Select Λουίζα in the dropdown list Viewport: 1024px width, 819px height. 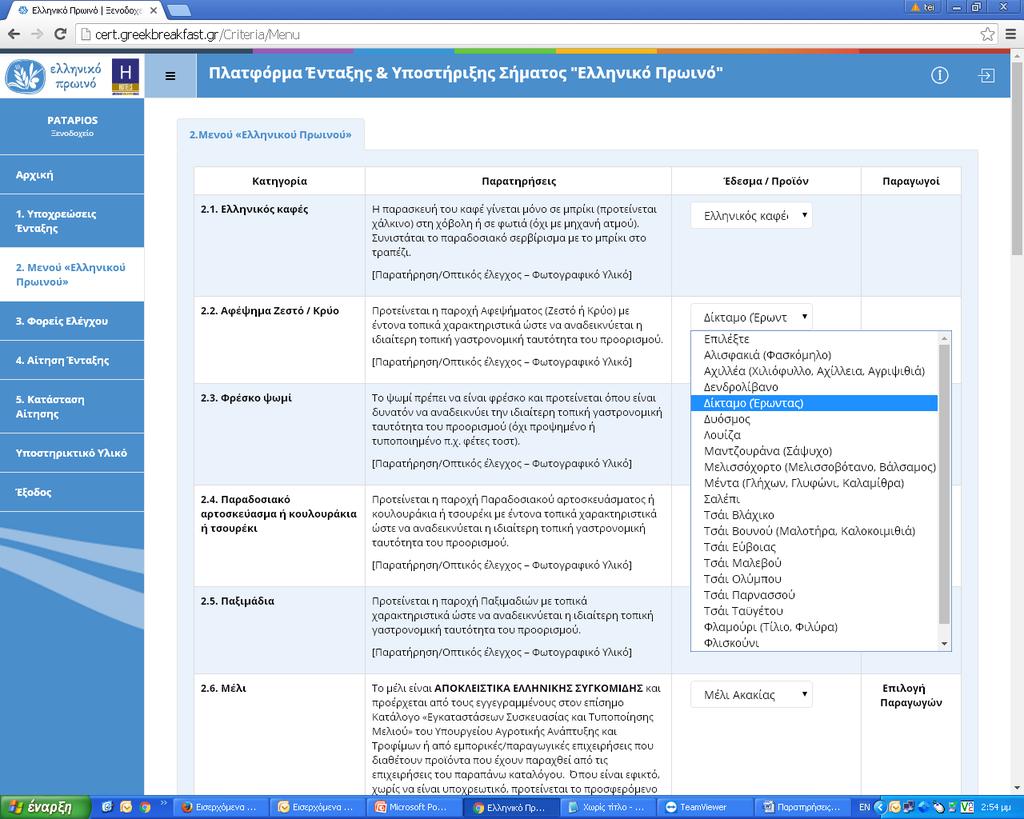tap(814, 435)
